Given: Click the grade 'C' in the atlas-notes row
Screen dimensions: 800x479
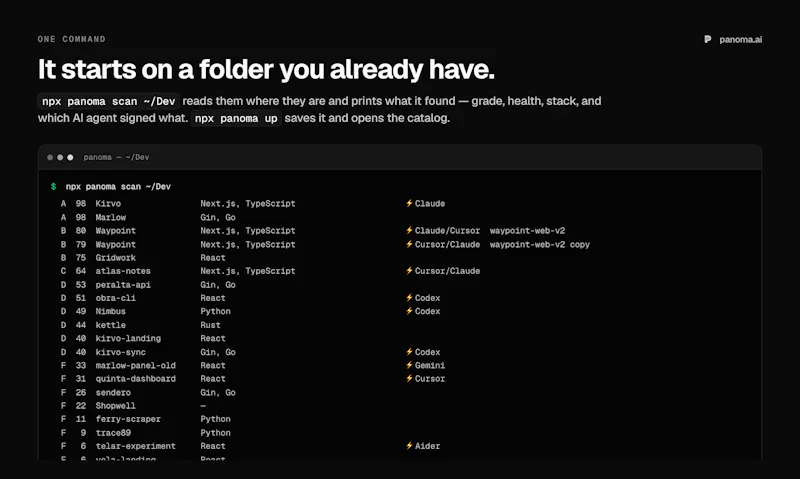Looking at the screenshot, I should click(x=63, y=271).
